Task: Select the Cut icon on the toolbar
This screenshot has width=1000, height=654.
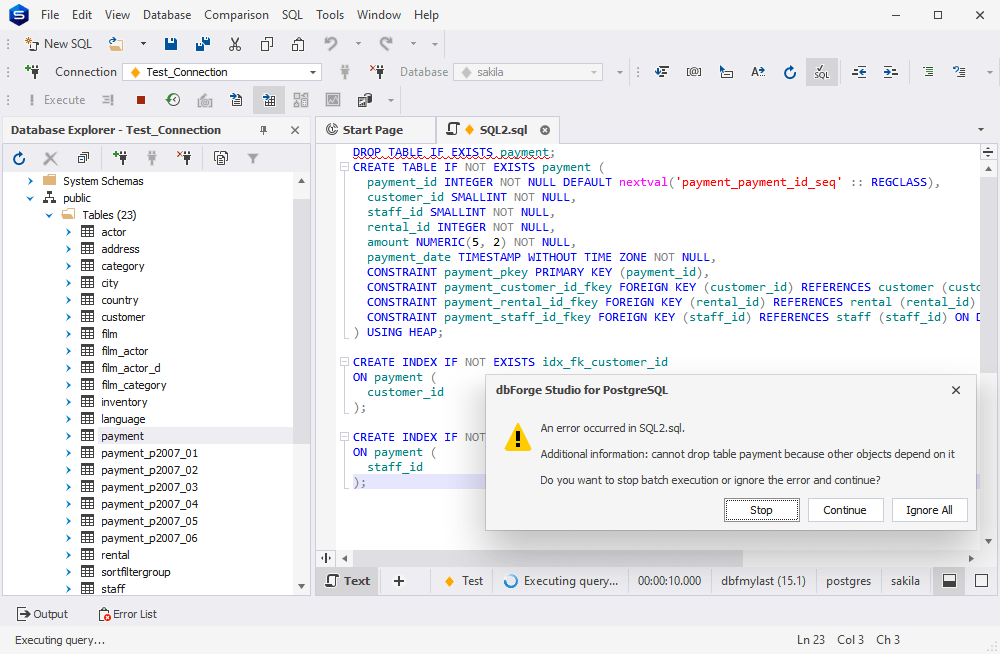Action: coord(235,44)
